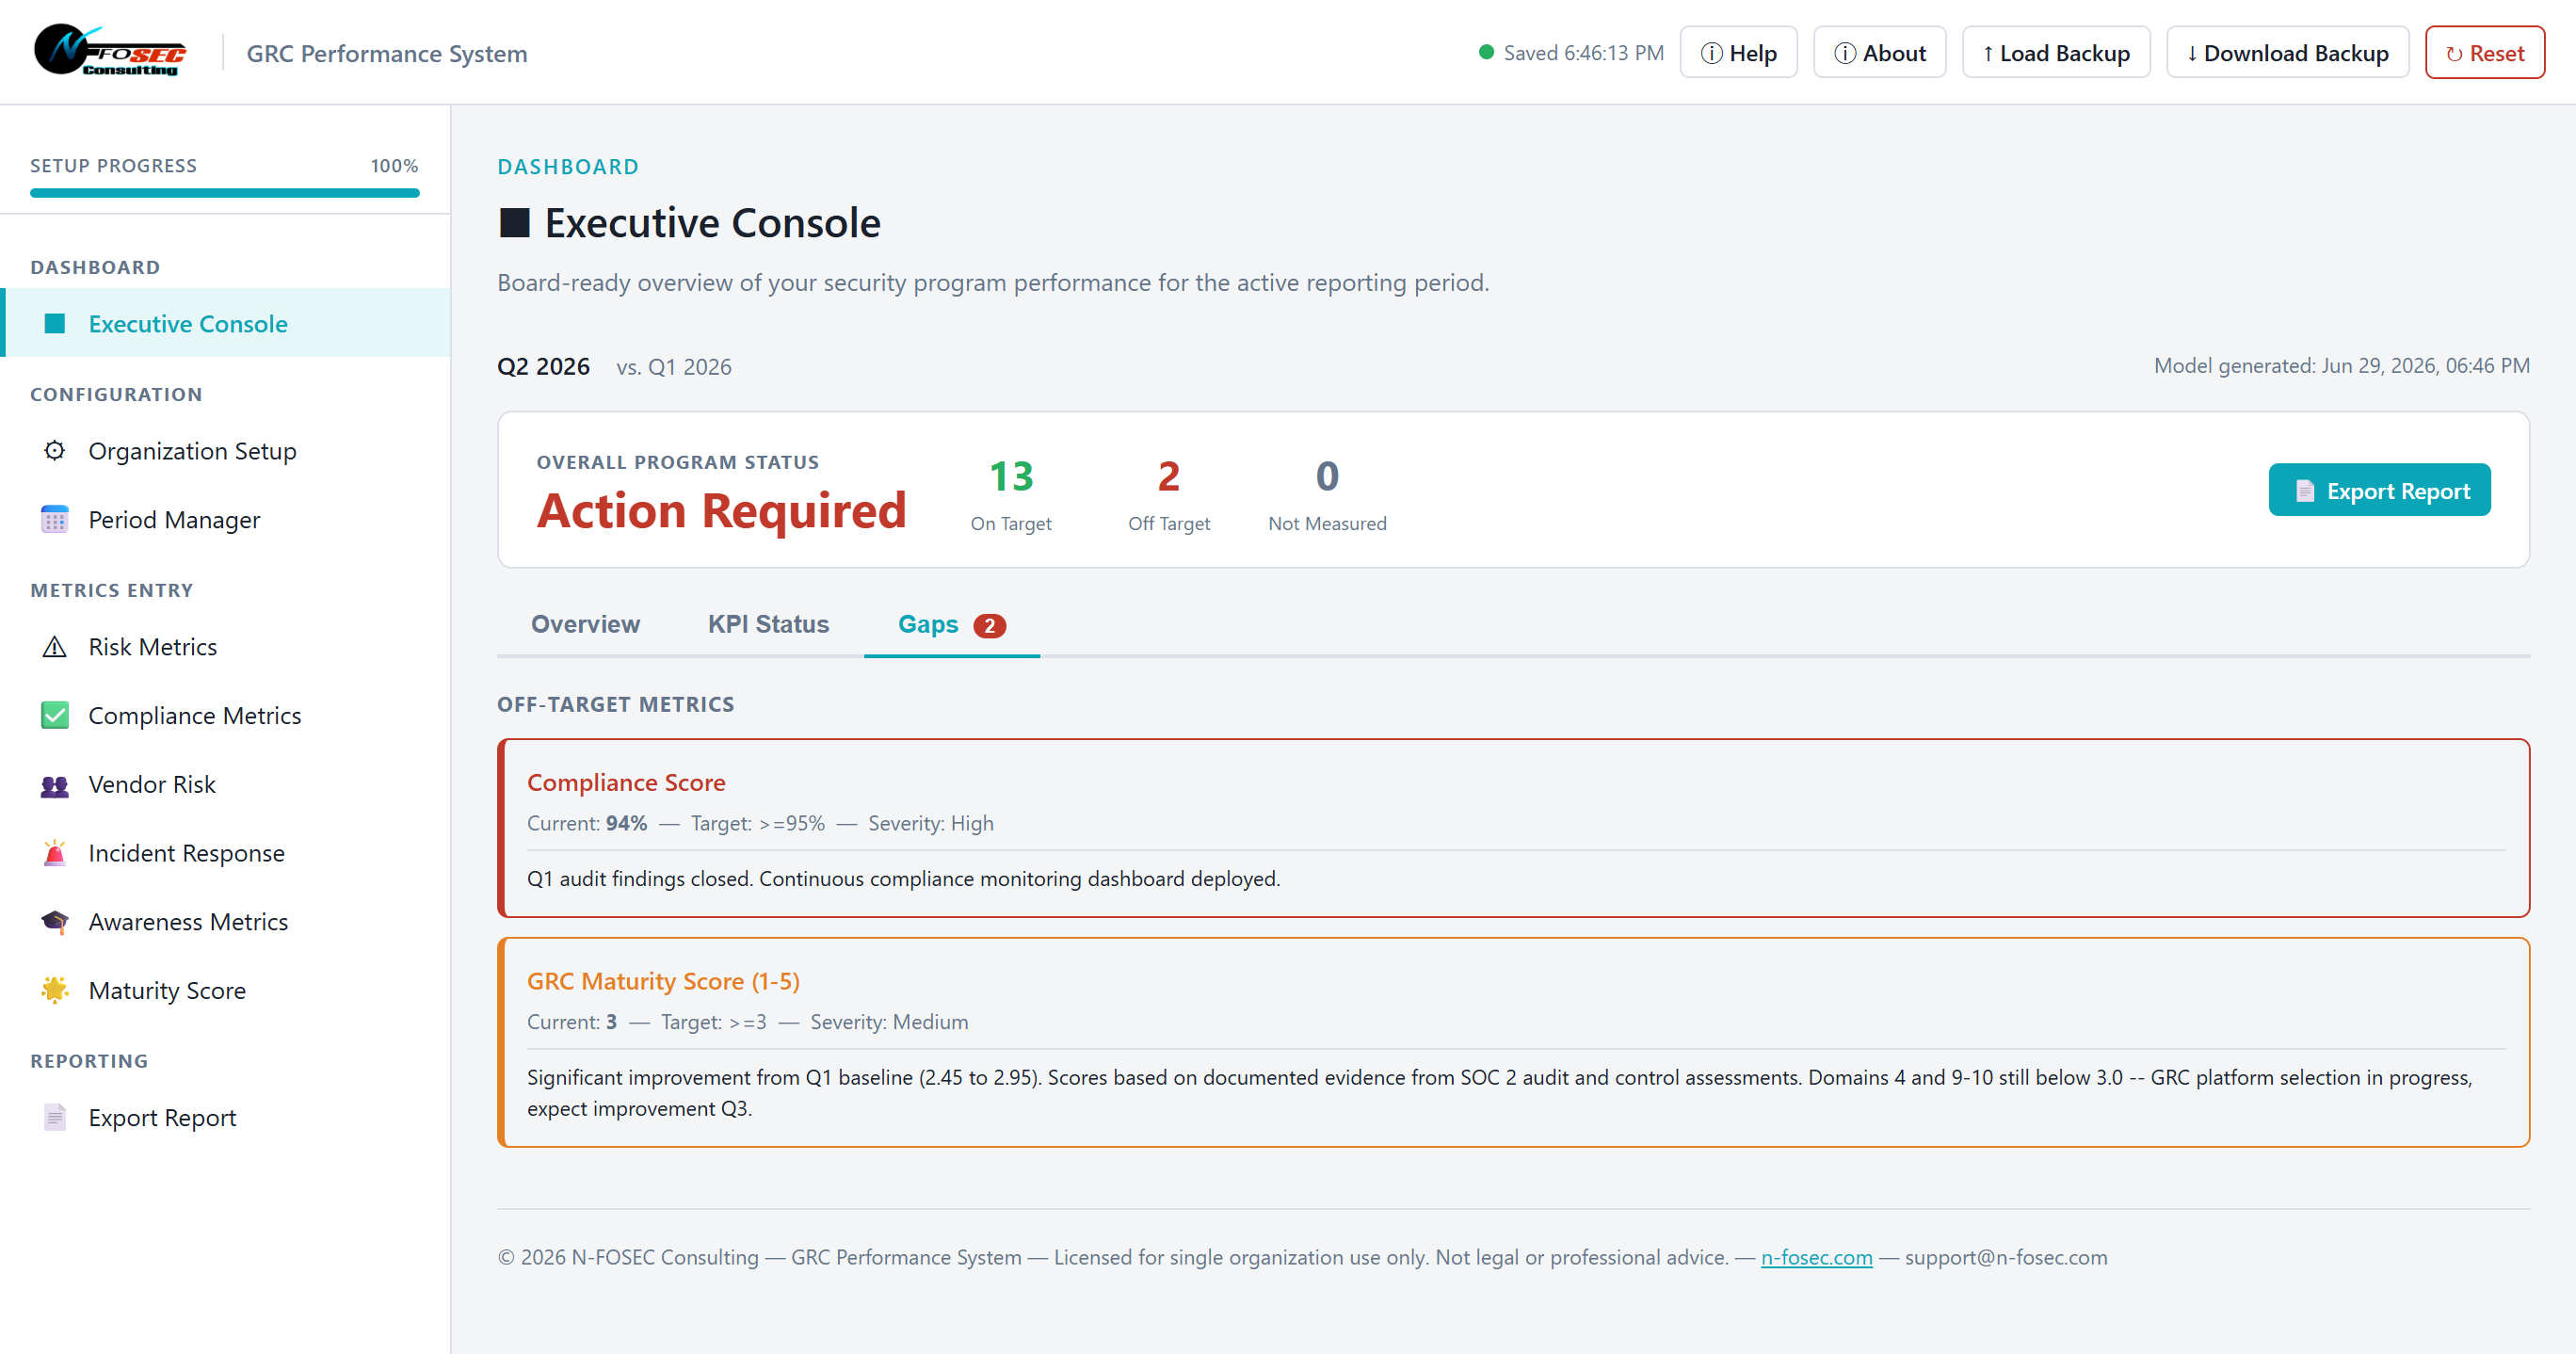This screenshot has width=2576, height=1354.
Task: Click the setup progress bar
Action: pyautogui.click(x=225, y=193)
